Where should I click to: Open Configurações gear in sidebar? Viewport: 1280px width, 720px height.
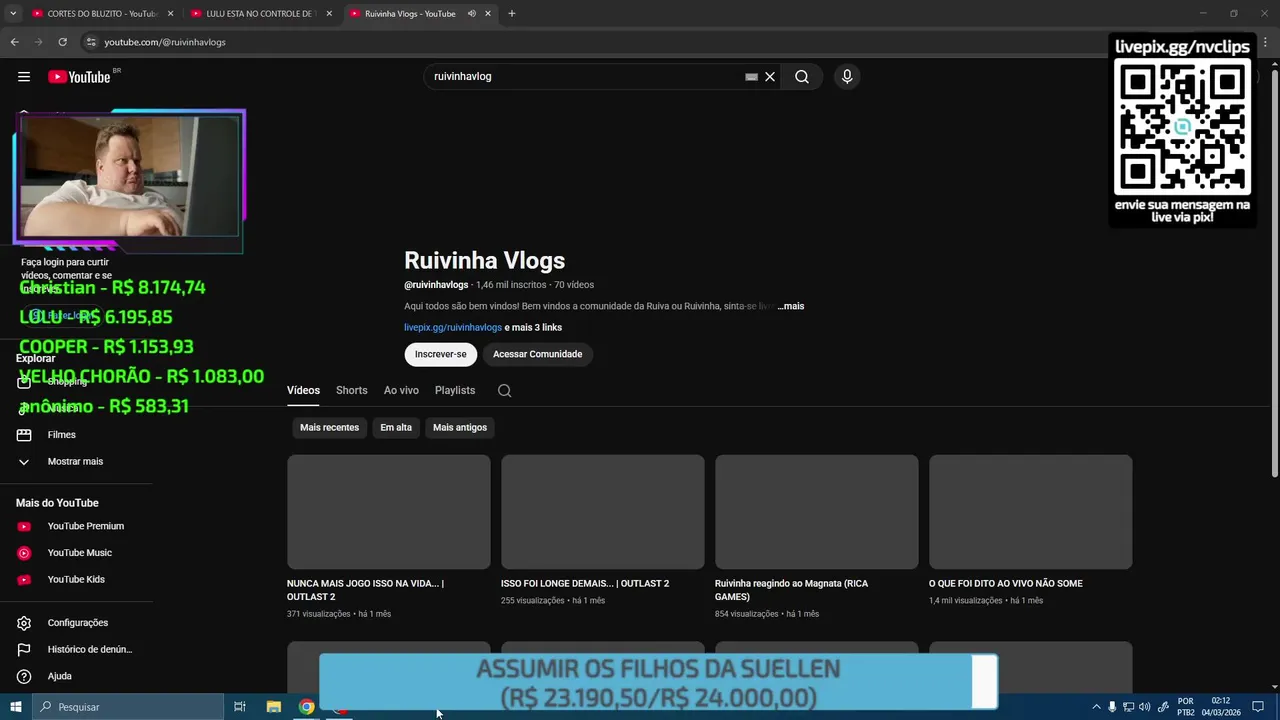[x=76, y=623]
